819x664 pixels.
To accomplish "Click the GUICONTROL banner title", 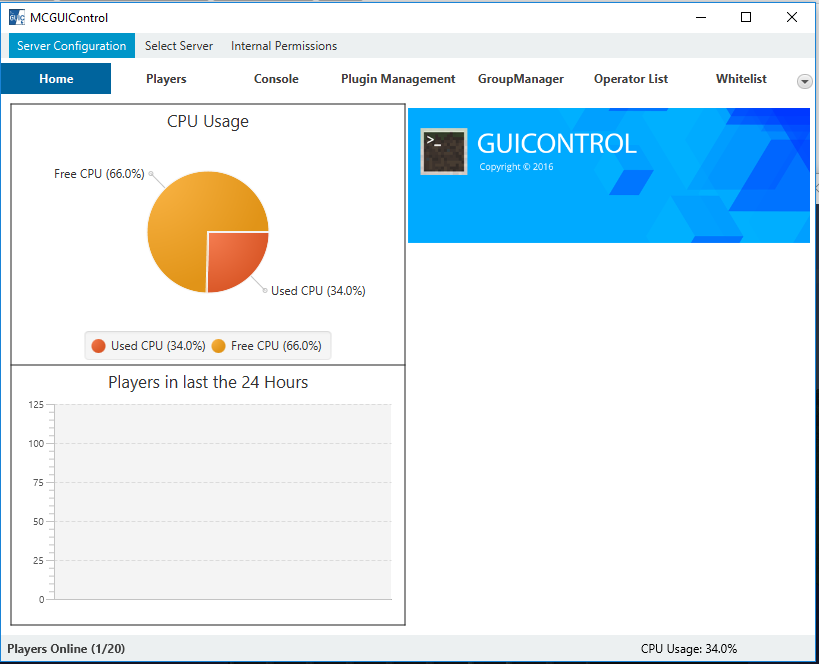I will click(x=557, y=144).
